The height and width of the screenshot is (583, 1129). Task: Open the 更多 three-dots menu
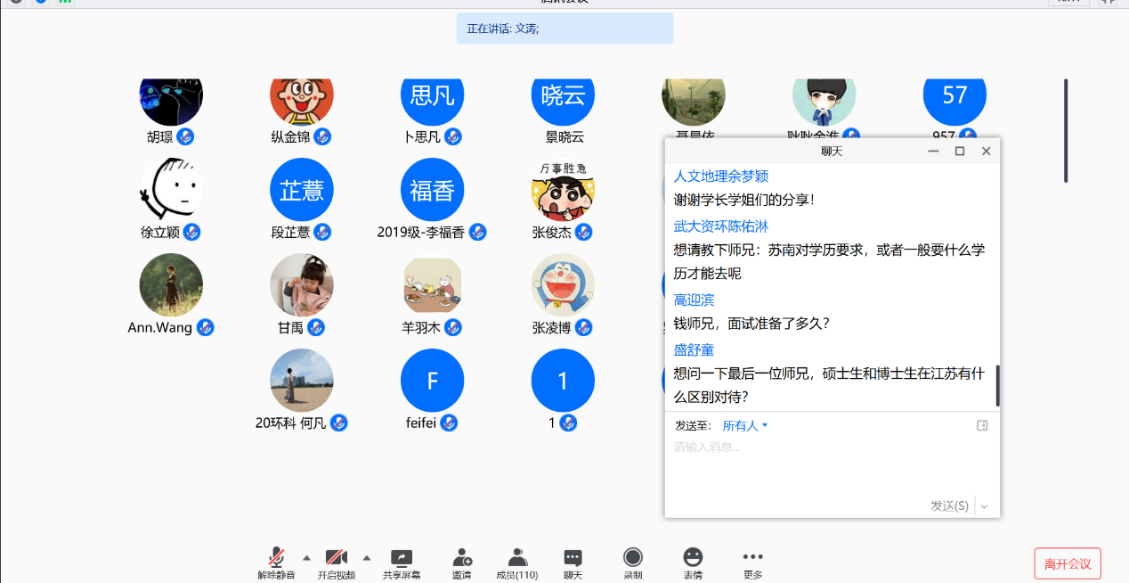point(752,557)
